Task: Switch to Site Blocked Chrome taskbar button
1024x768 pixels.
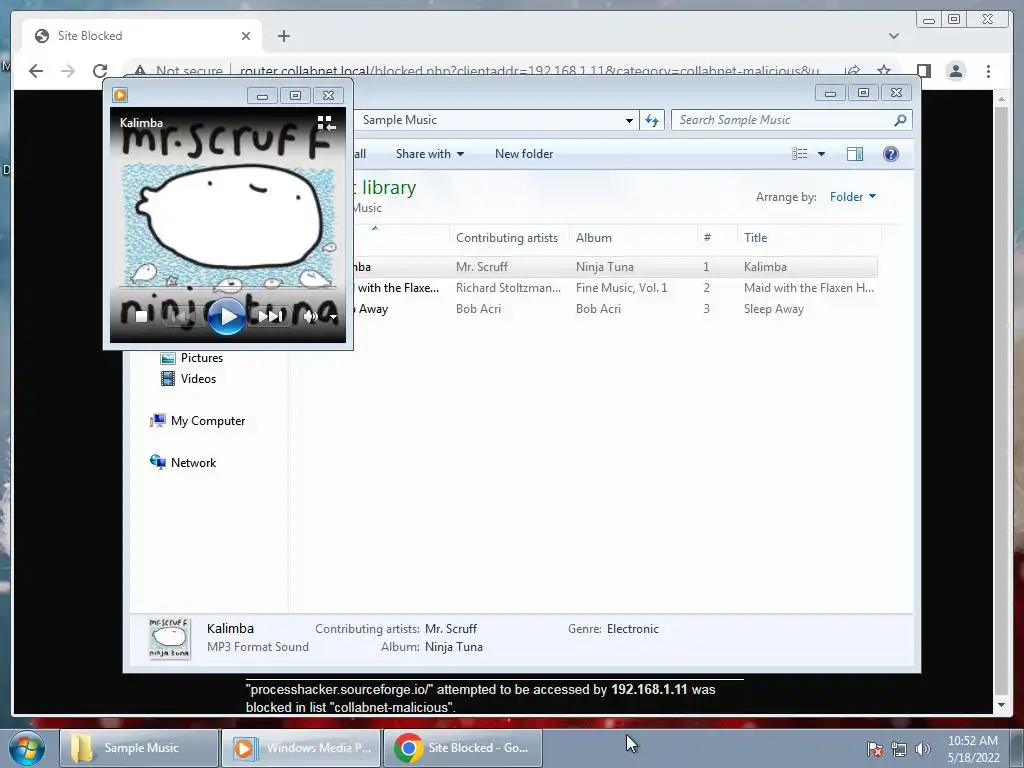Action: (463, 748)
